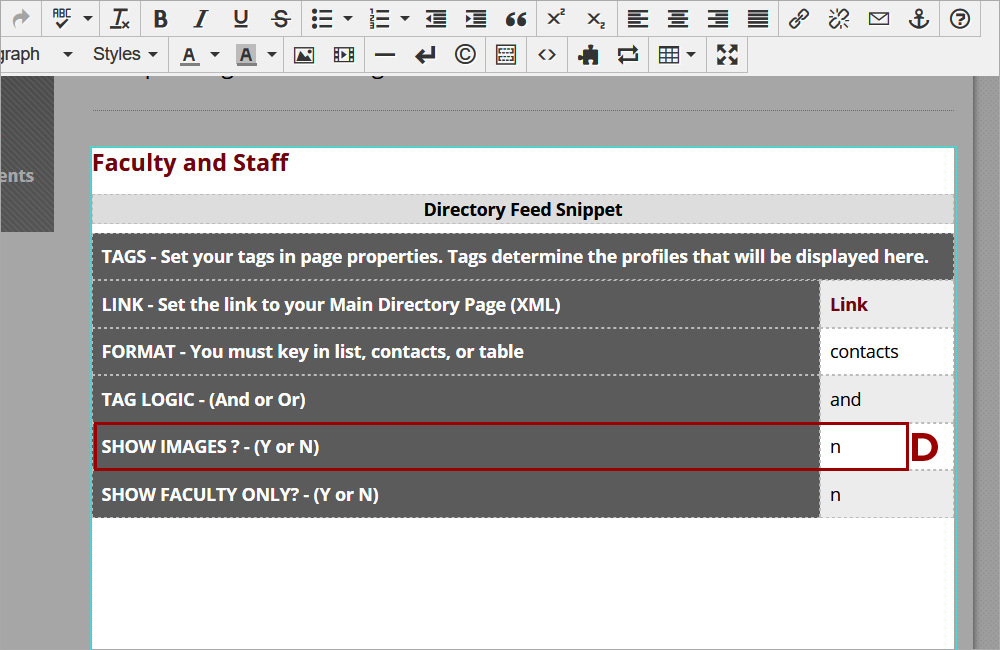Screen dimensions: 1000x650
Task: Click the unlink icon
Action: 838,18
